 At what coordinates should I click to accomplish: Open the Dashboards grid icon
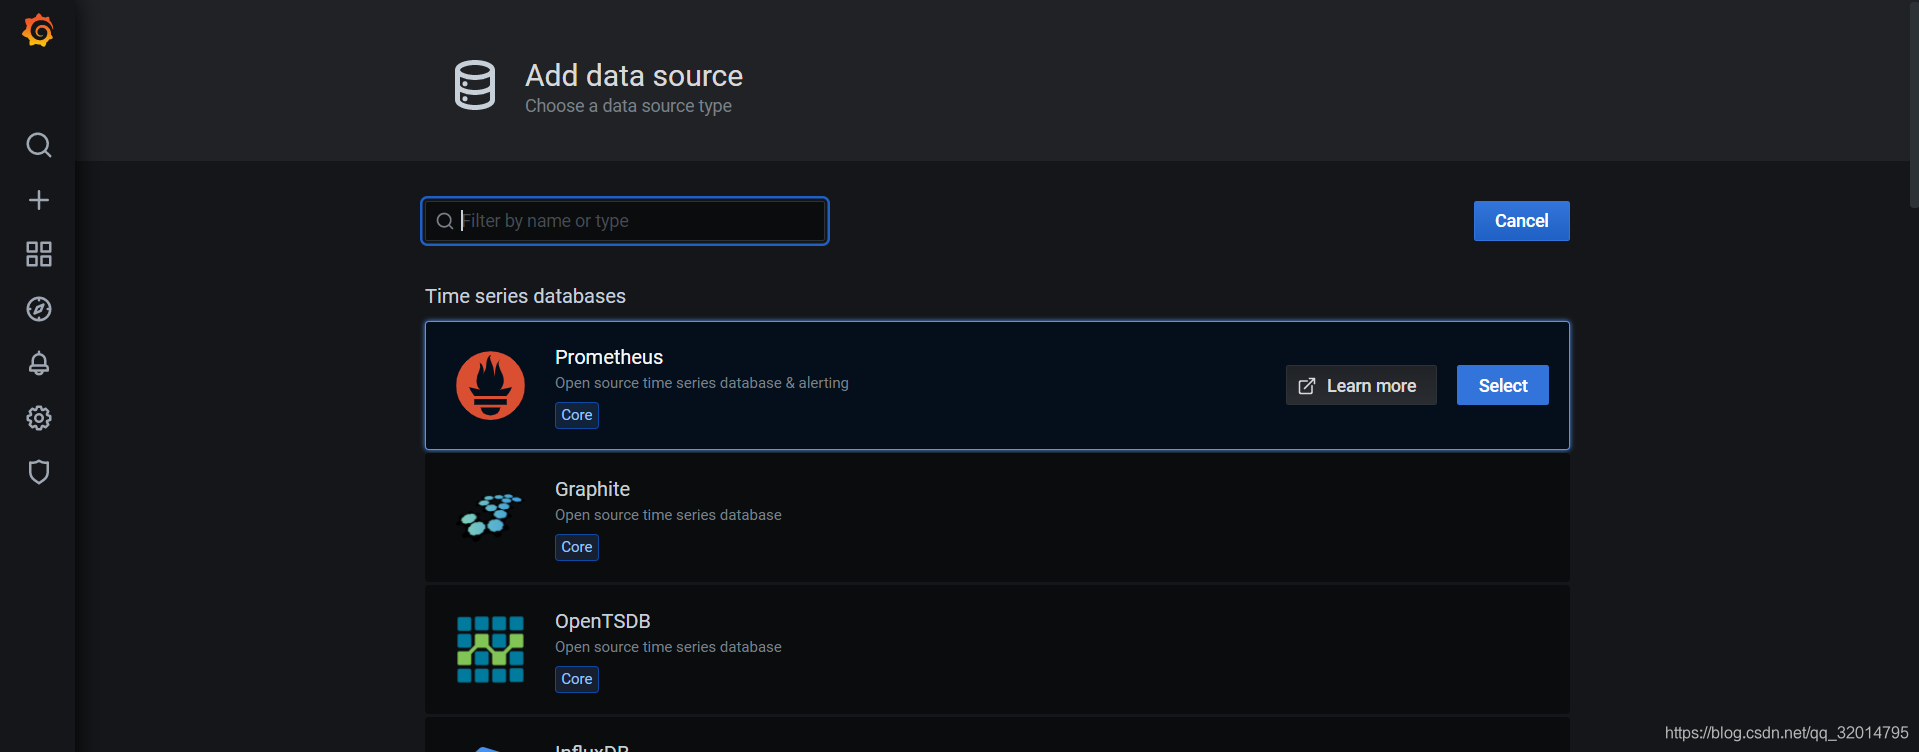(x=38, y=254)
